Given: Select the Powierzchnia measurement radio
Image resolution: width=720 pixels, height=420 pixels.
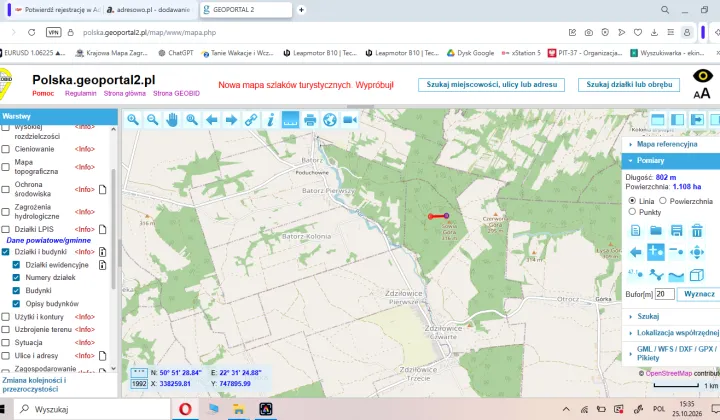Looking at the screenshot, I should pos(663,201).
